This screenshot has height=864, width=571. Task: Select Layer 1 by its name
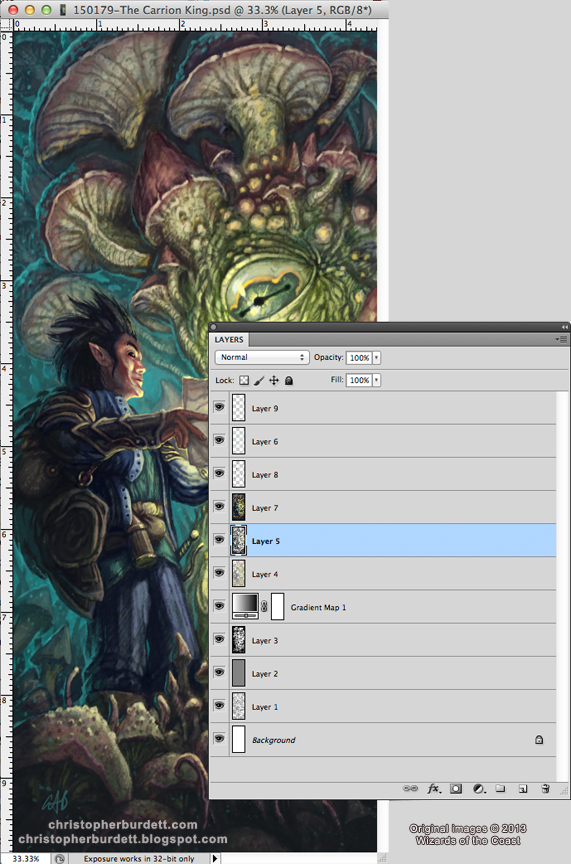tap(265, 706)
